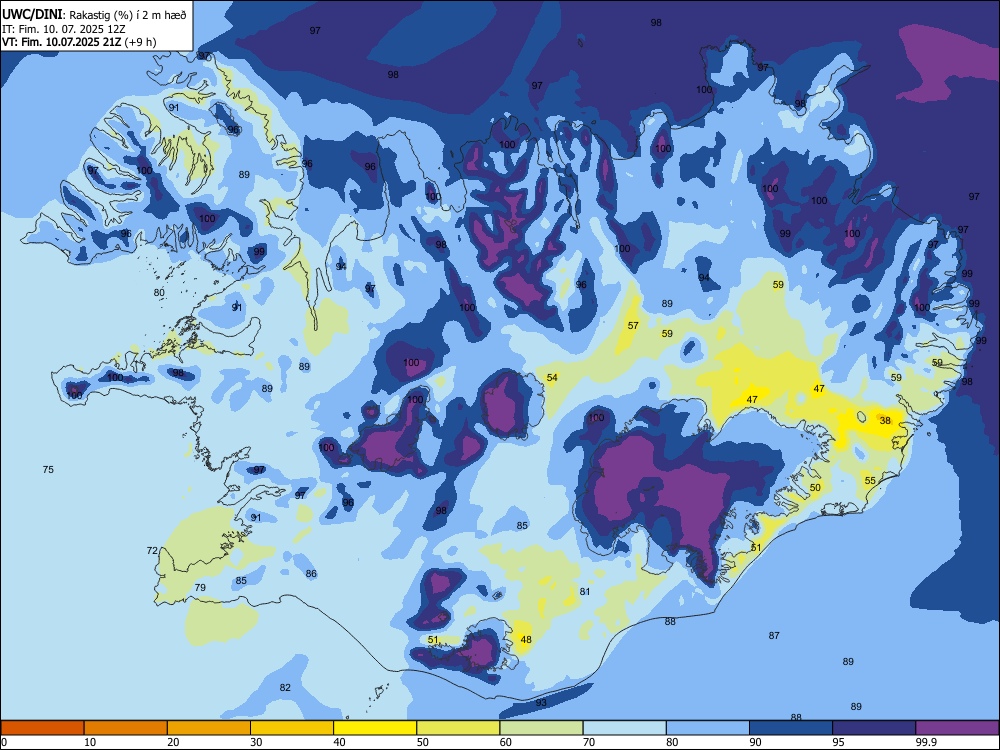Click the legend label 99.9
Viewport: 1000px width, 750px height.
tap(926, 742)
